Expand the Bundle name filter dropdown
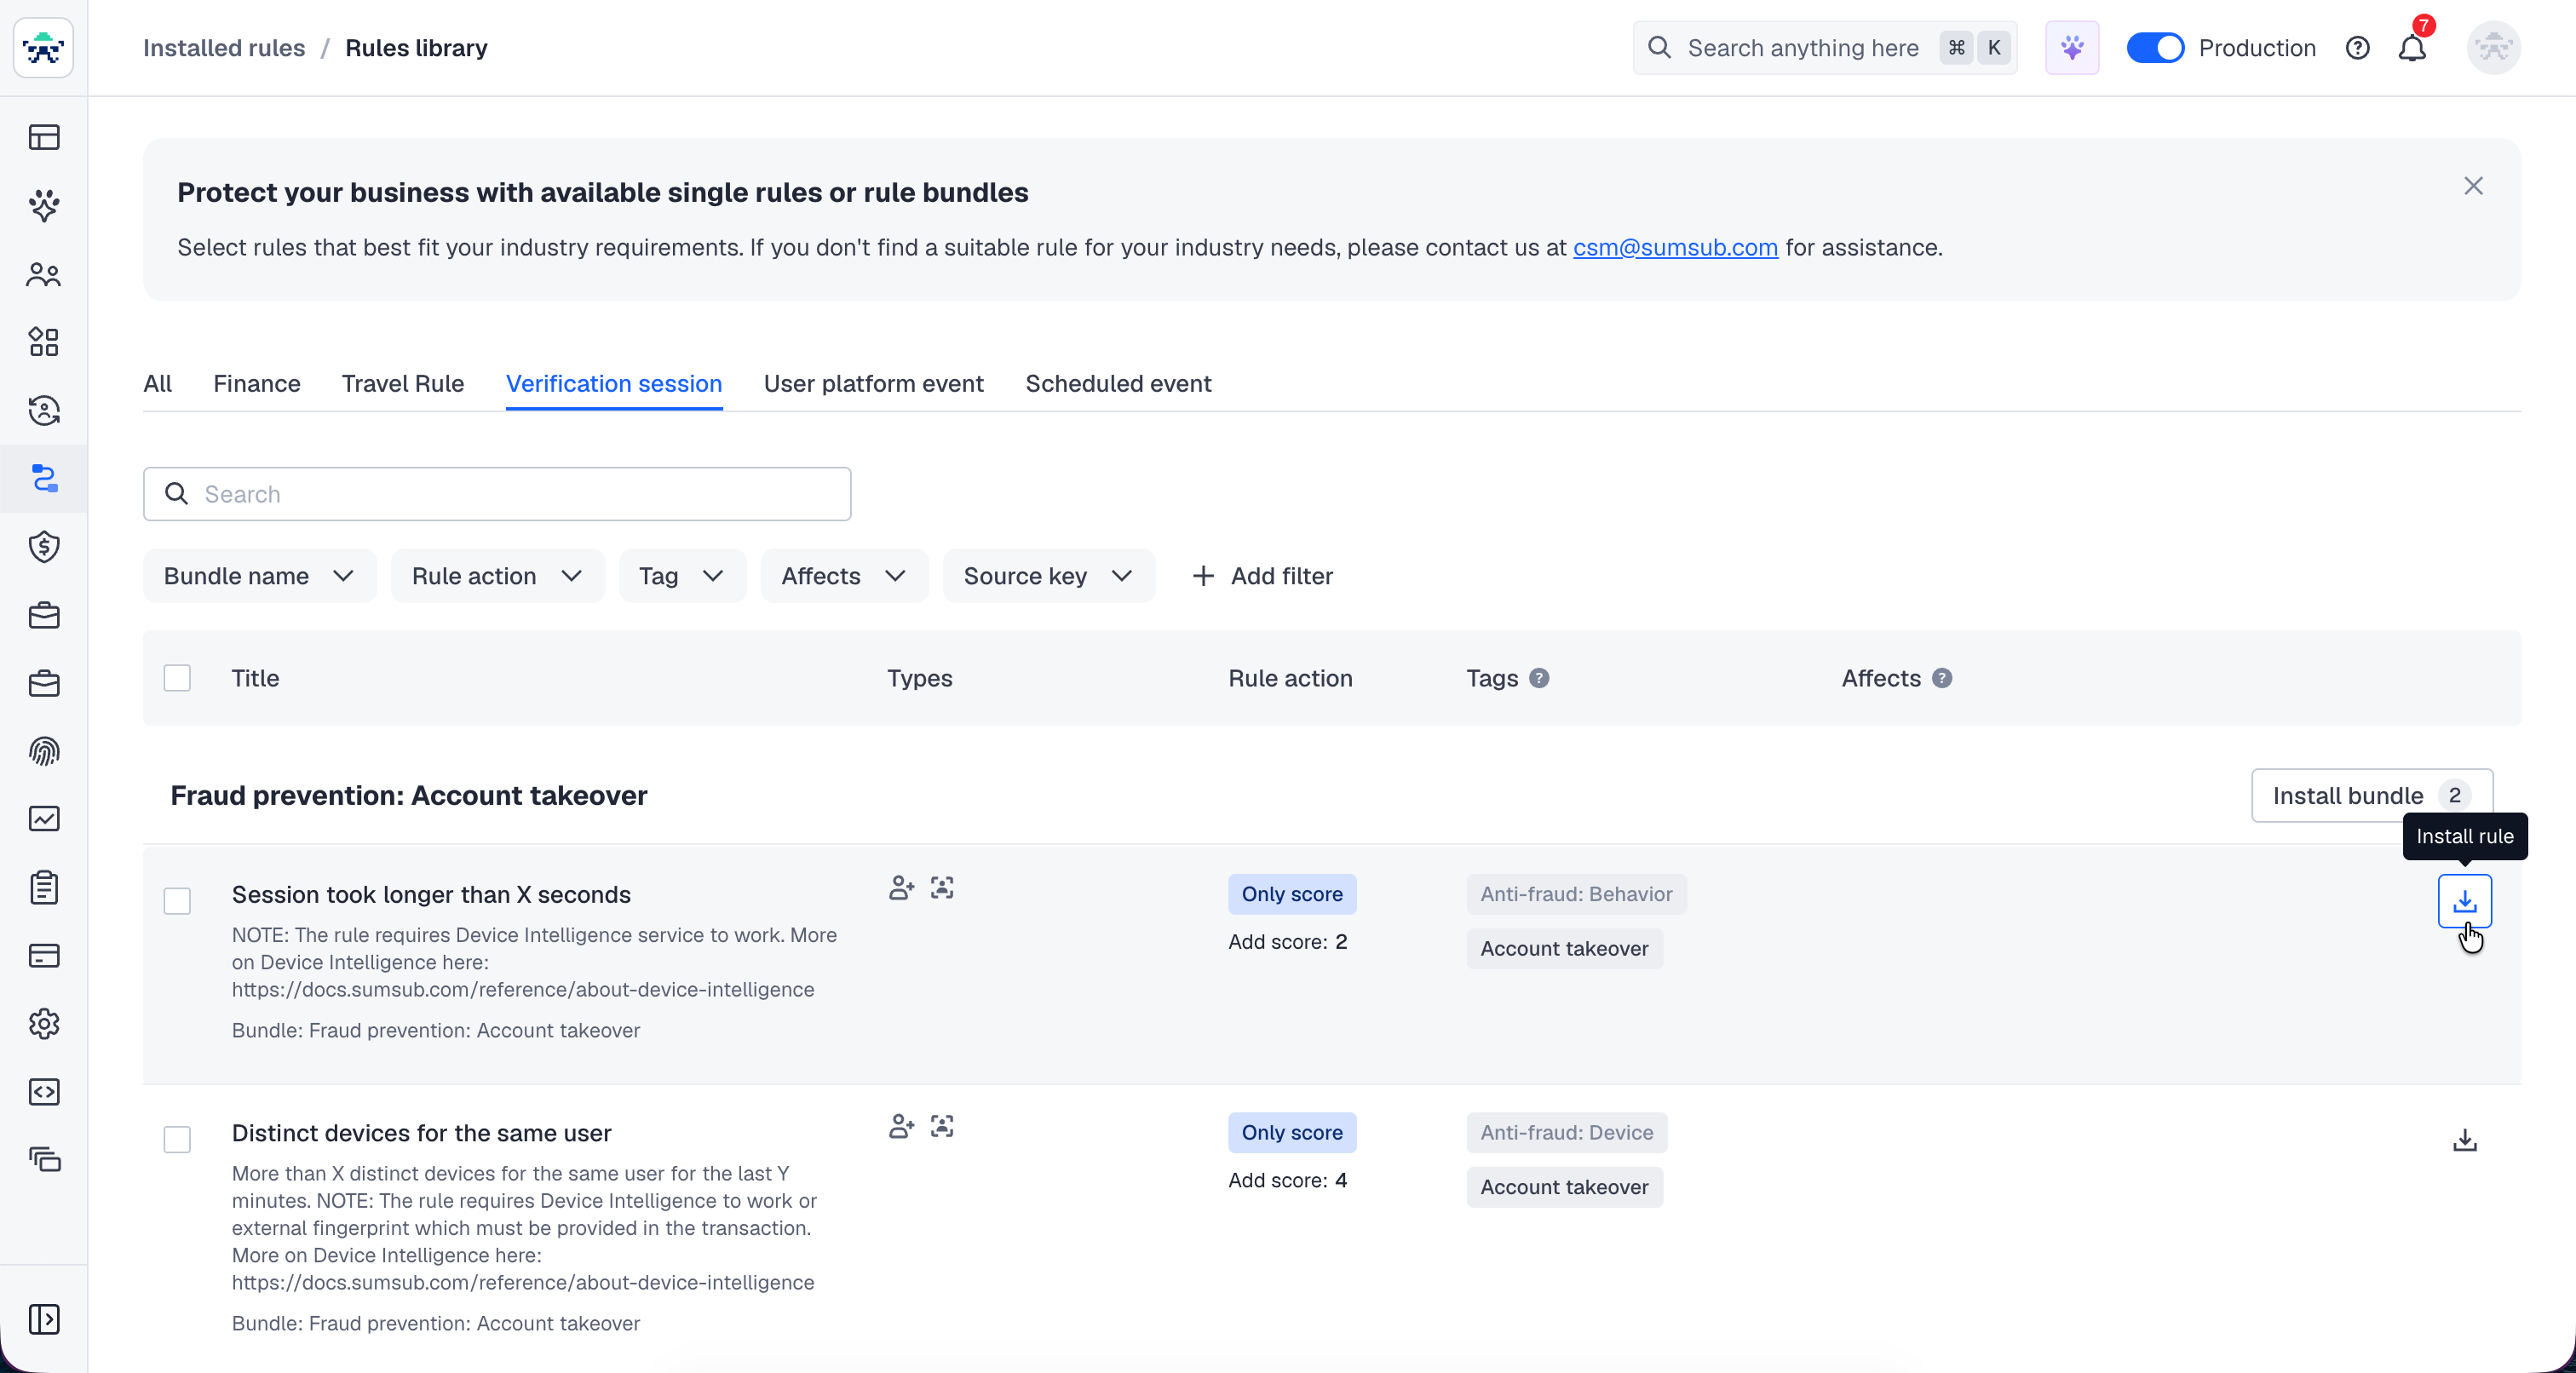 [259, 576]
